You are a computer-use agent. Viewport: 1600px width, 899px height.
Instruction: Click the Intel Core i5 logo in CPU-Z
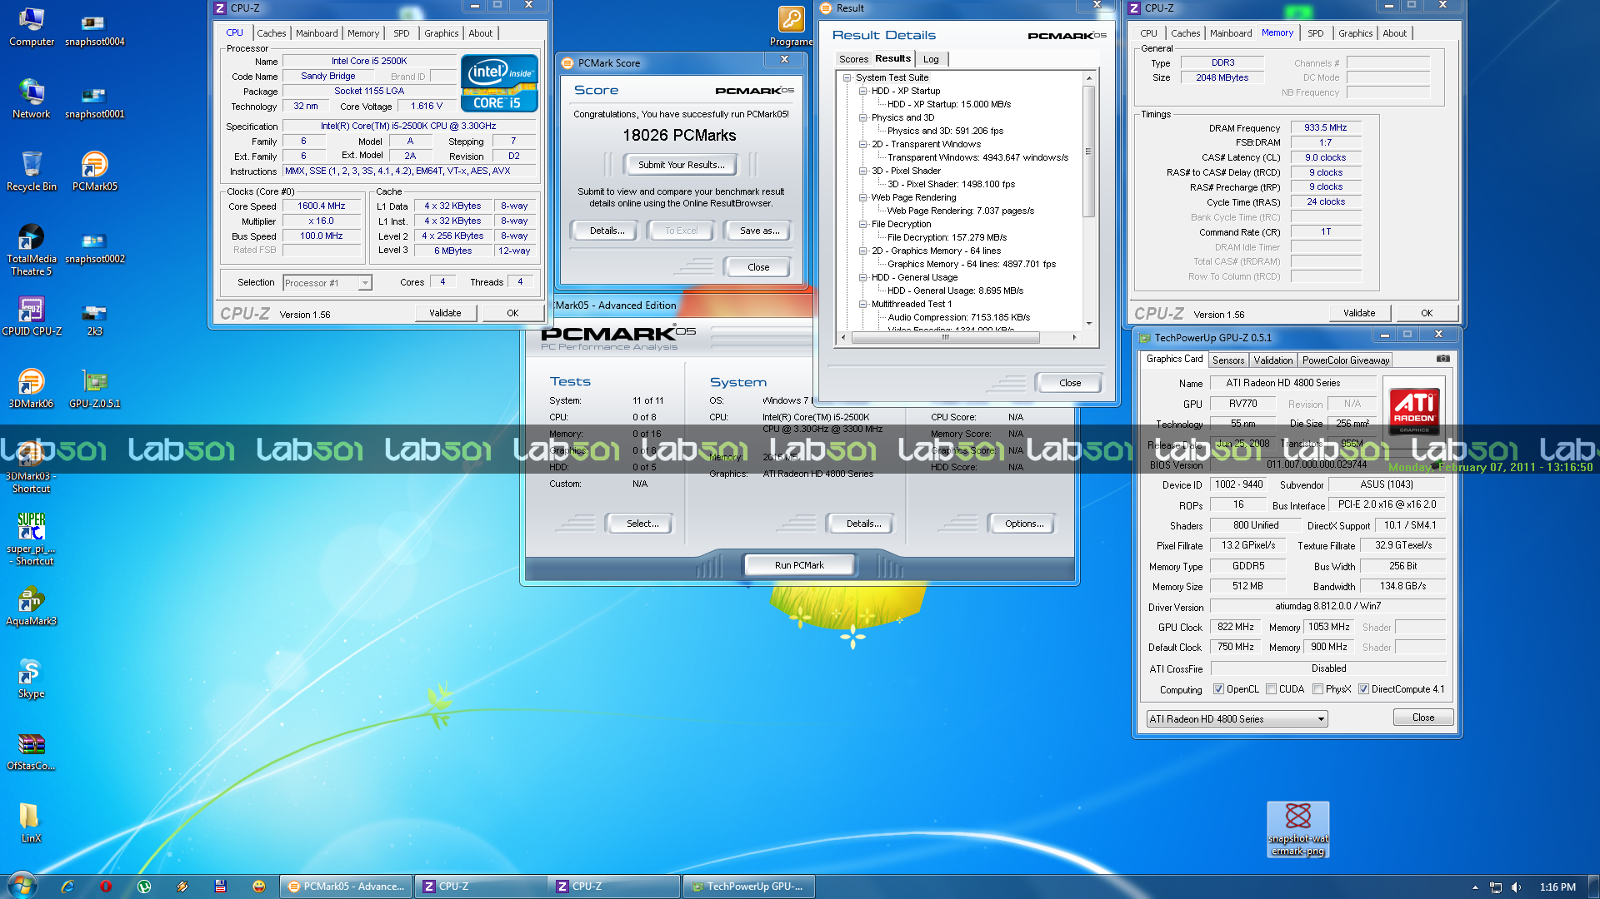point(499,83)
